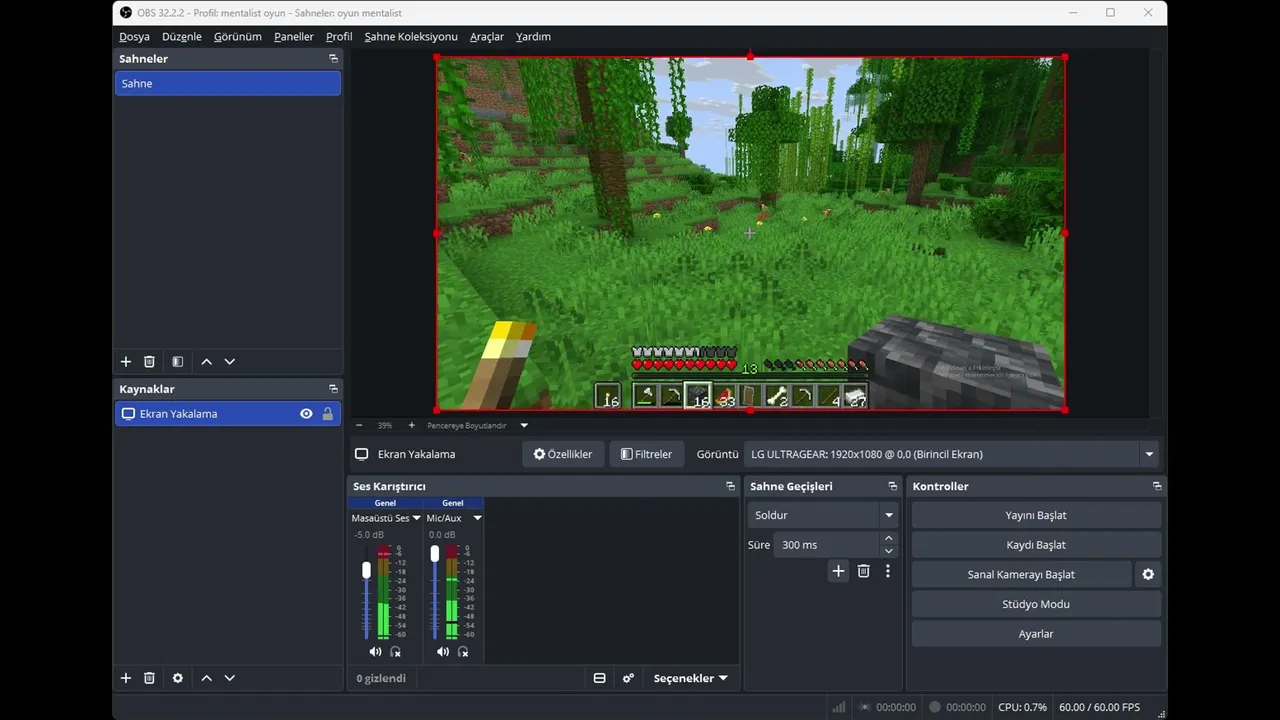This screenshot has width=1280, height=720.
Task: Remove the scene transition with trash icon
Action: (864, 571)
